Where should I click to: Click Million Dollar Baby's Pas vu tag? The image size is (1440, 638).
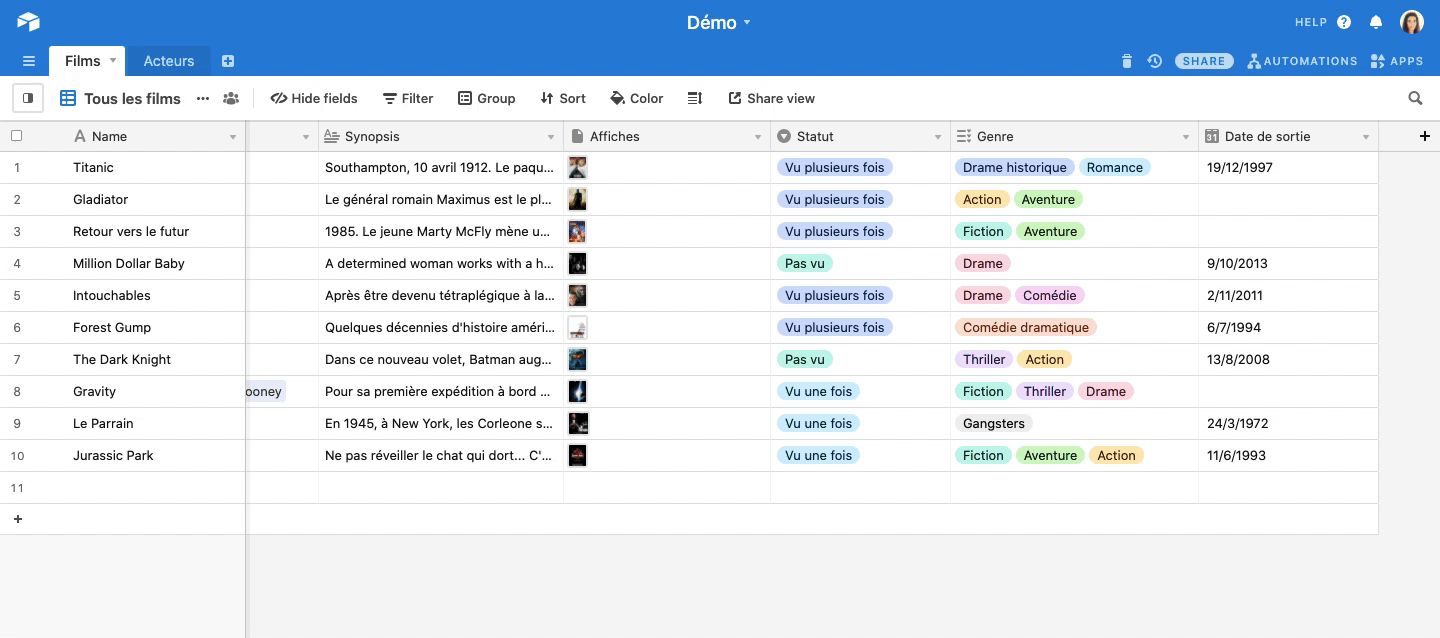pos(805,263)
